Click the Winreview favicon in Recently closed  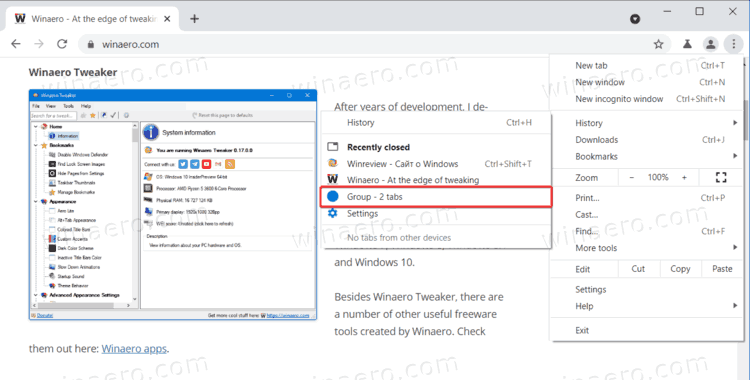(x=332, y=163)
